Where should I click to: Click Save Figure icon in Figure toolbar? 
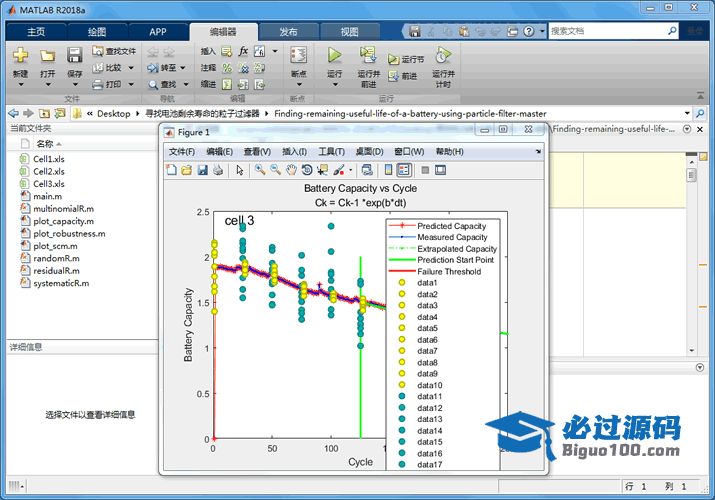(202, 170)
